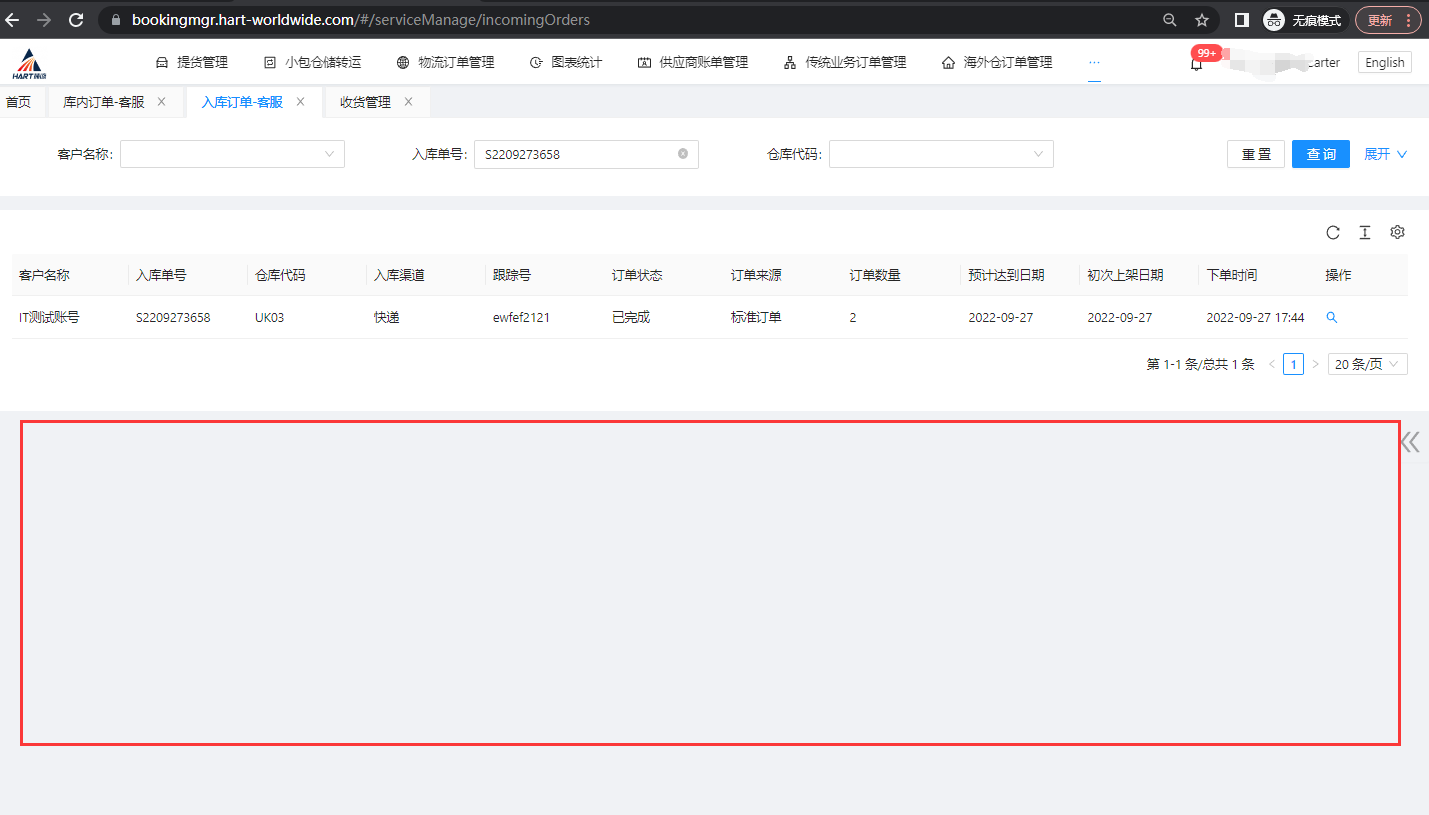Click the magnifier icon in the 操作 column
This screenshot has height=815, width=1429.
click(x=1331, y=317)
